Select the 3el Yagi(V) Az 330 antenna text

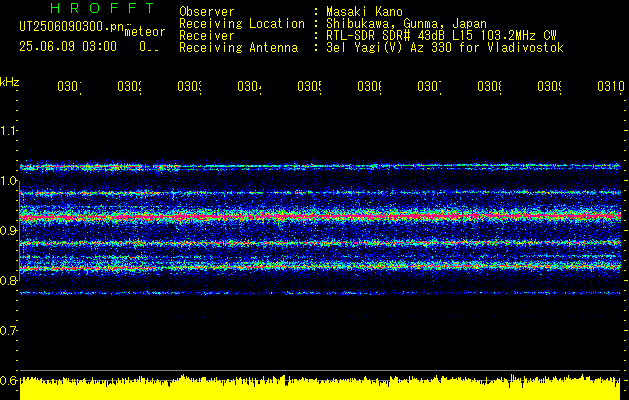coord(445,48)
